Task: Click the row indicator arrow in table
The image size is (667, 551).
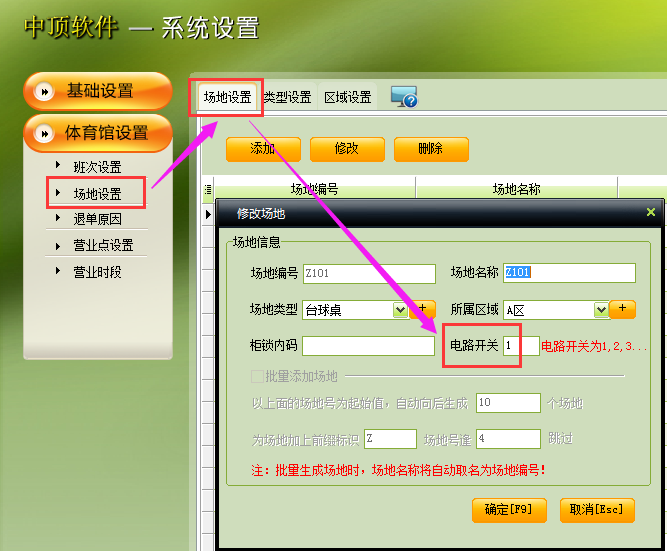Action: (208, 213)
